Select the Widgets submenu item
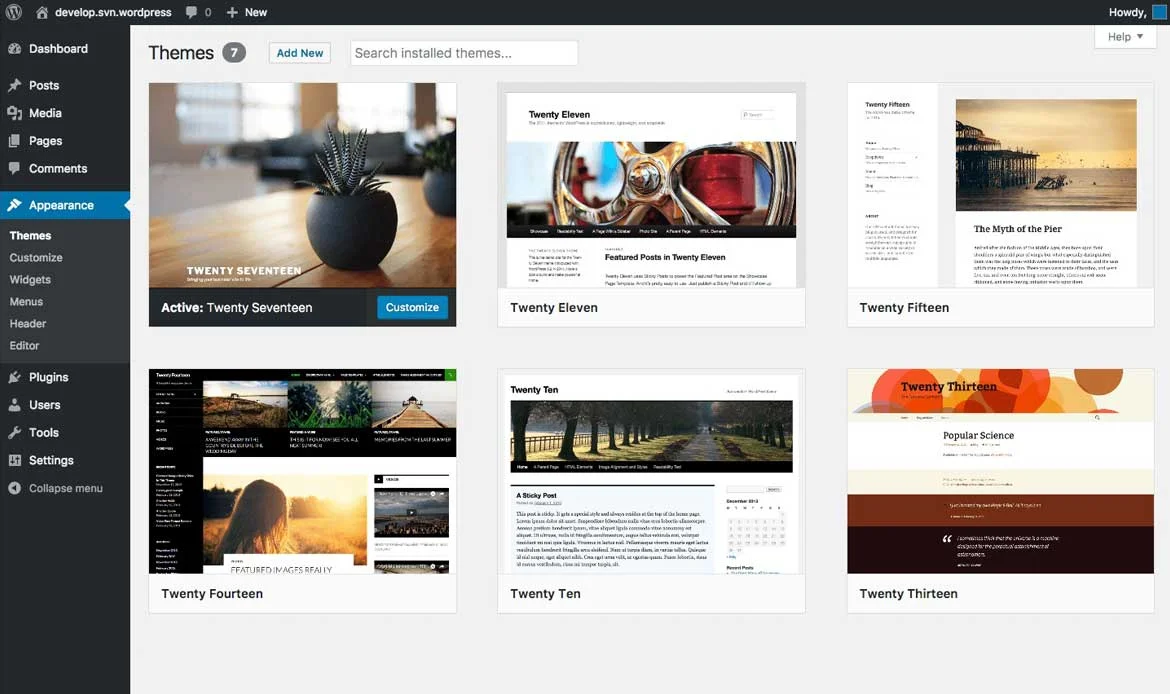Screen dimensions: 1170x694 (30, 279)
